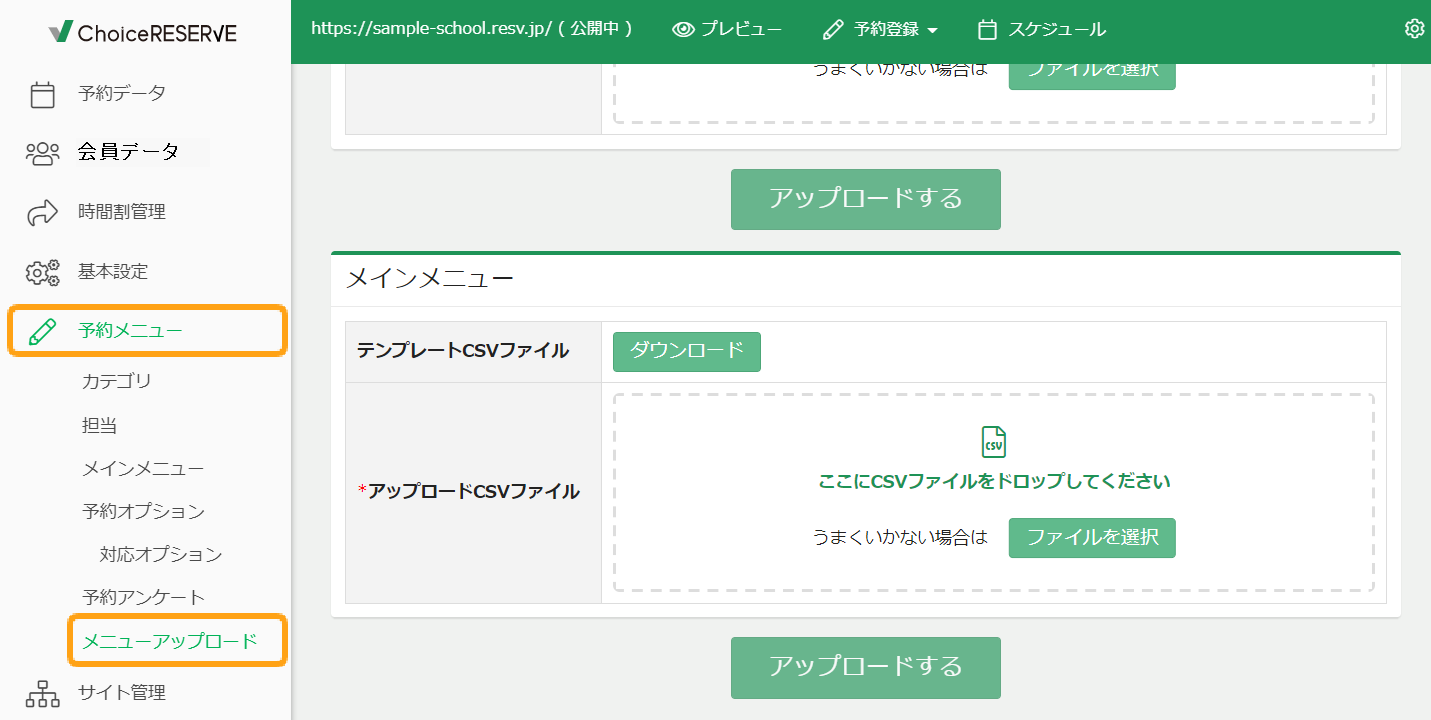
Task: Click the ここにCSVファイルをドロップしてください text
Action: click(x=994, y=482)
